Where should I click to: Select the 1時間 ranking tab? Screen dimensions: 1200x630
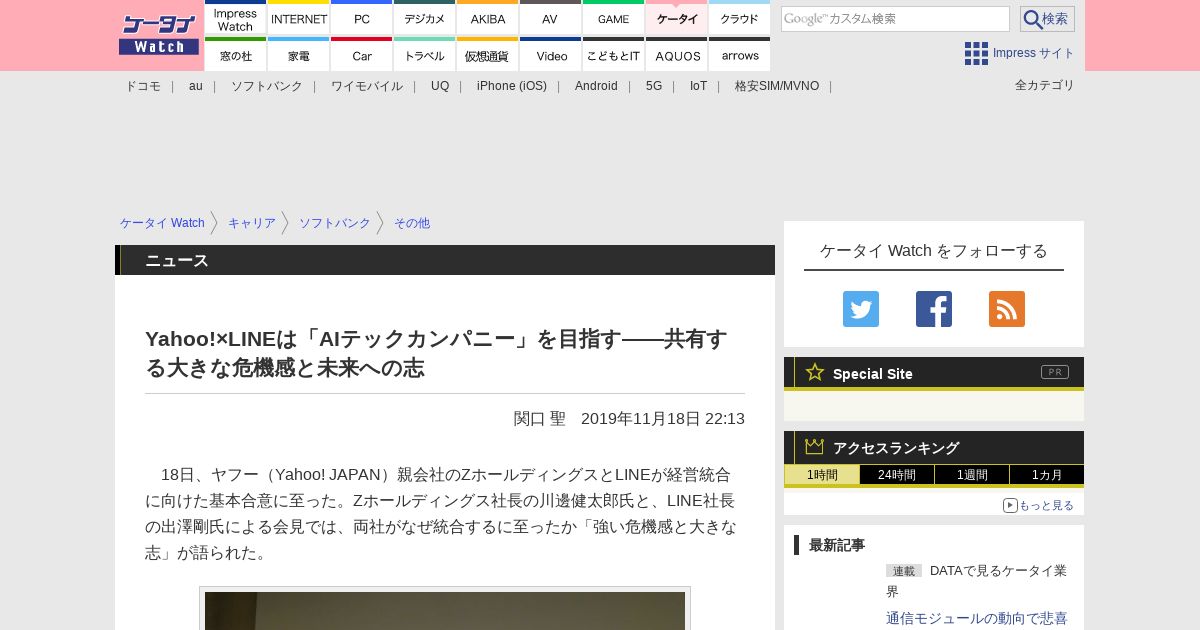pyautogui.click(x=822, y=475)
